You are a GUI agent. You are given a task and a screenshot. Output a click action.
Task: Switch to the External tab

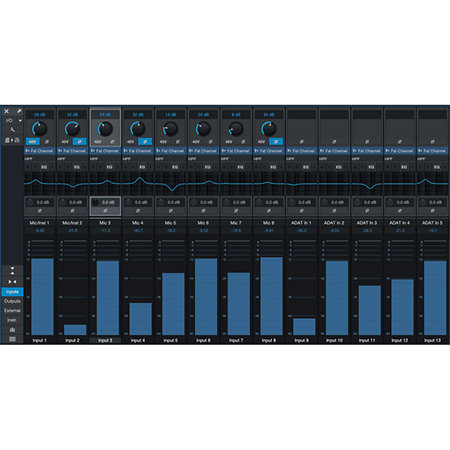click(12, 310)
